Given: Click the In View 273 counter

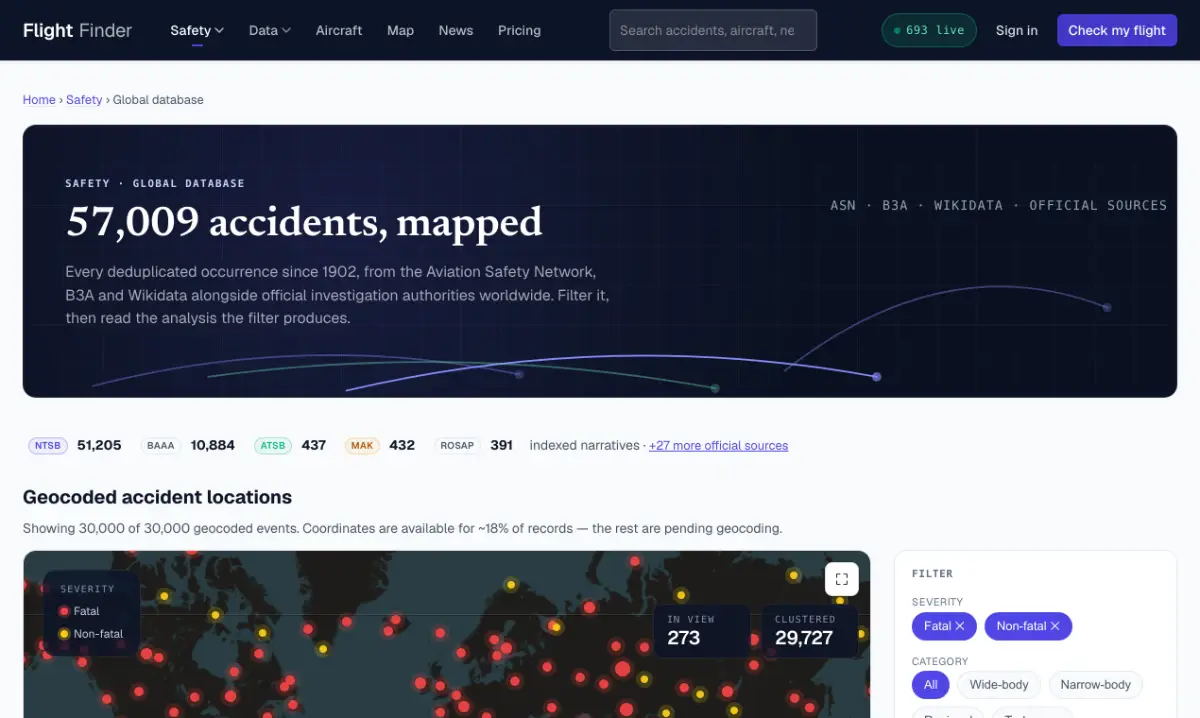Looking at the screenshot, I should 702,631.
